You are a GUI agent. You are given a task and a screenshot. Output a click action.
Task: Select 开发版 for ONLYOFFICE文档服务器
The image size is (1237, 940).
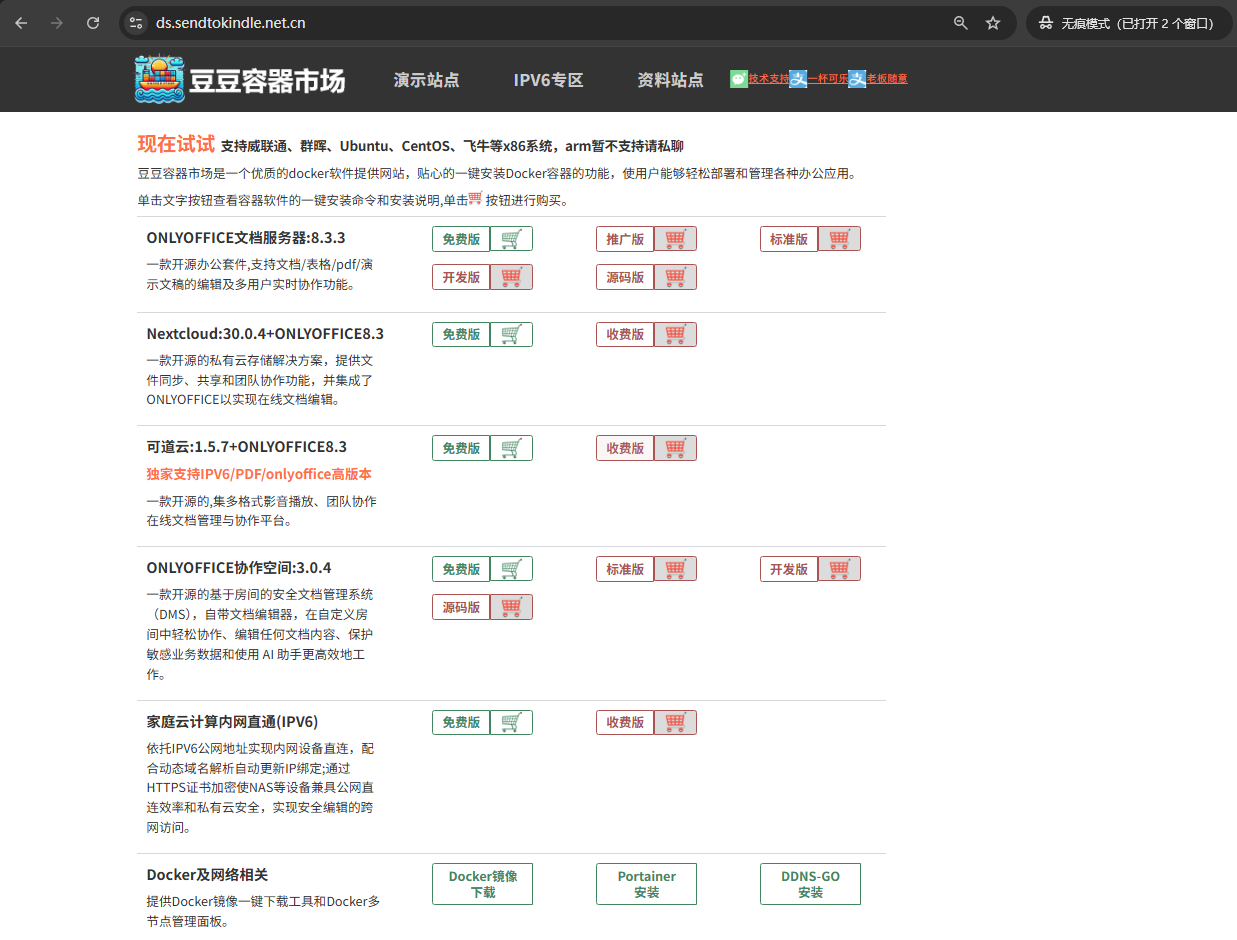click(x=461, y=277)
